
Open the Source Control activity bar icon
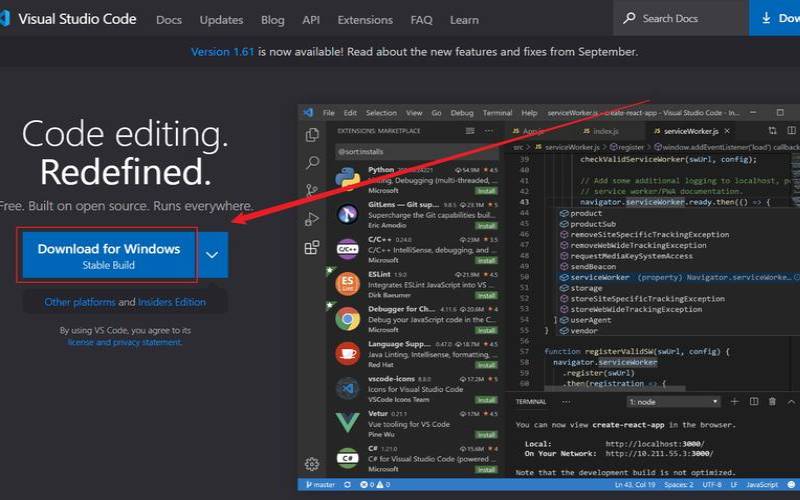[x=312, y=191]
